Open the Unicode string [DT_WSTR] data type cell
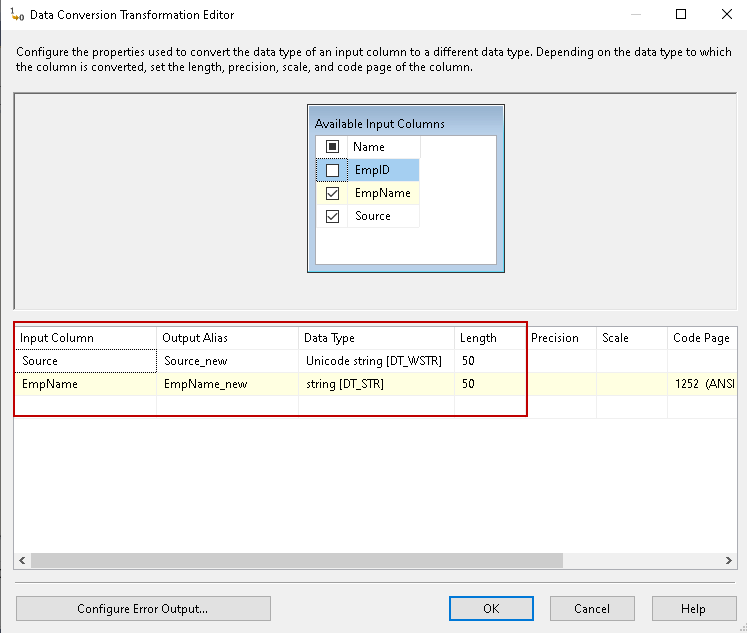Viewport: 747px width, 633px height. point(376,361)
